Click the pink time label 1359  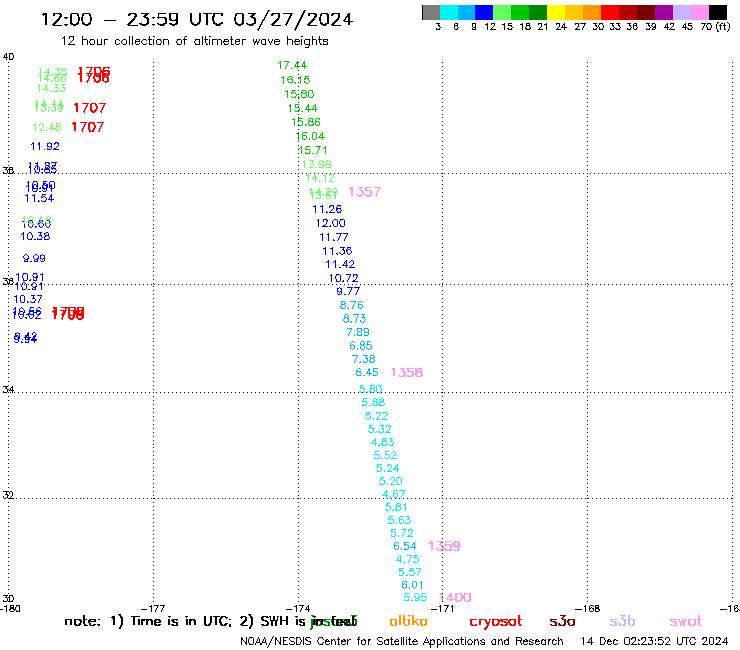444,546
